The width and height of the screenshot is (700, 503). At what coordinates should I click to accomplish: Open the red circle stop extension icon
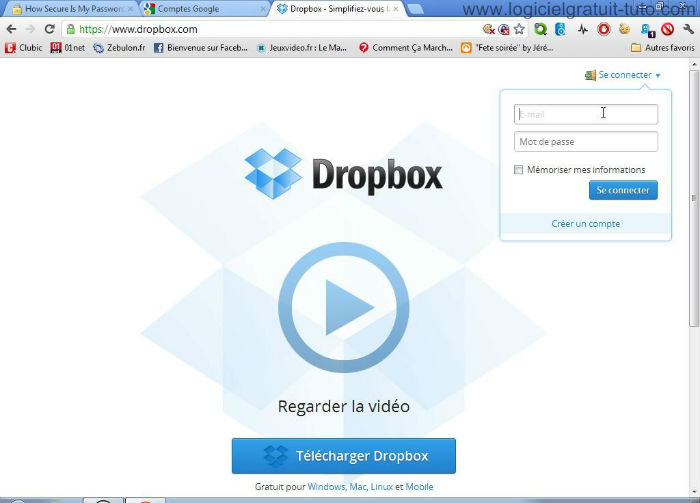[604, 29]
